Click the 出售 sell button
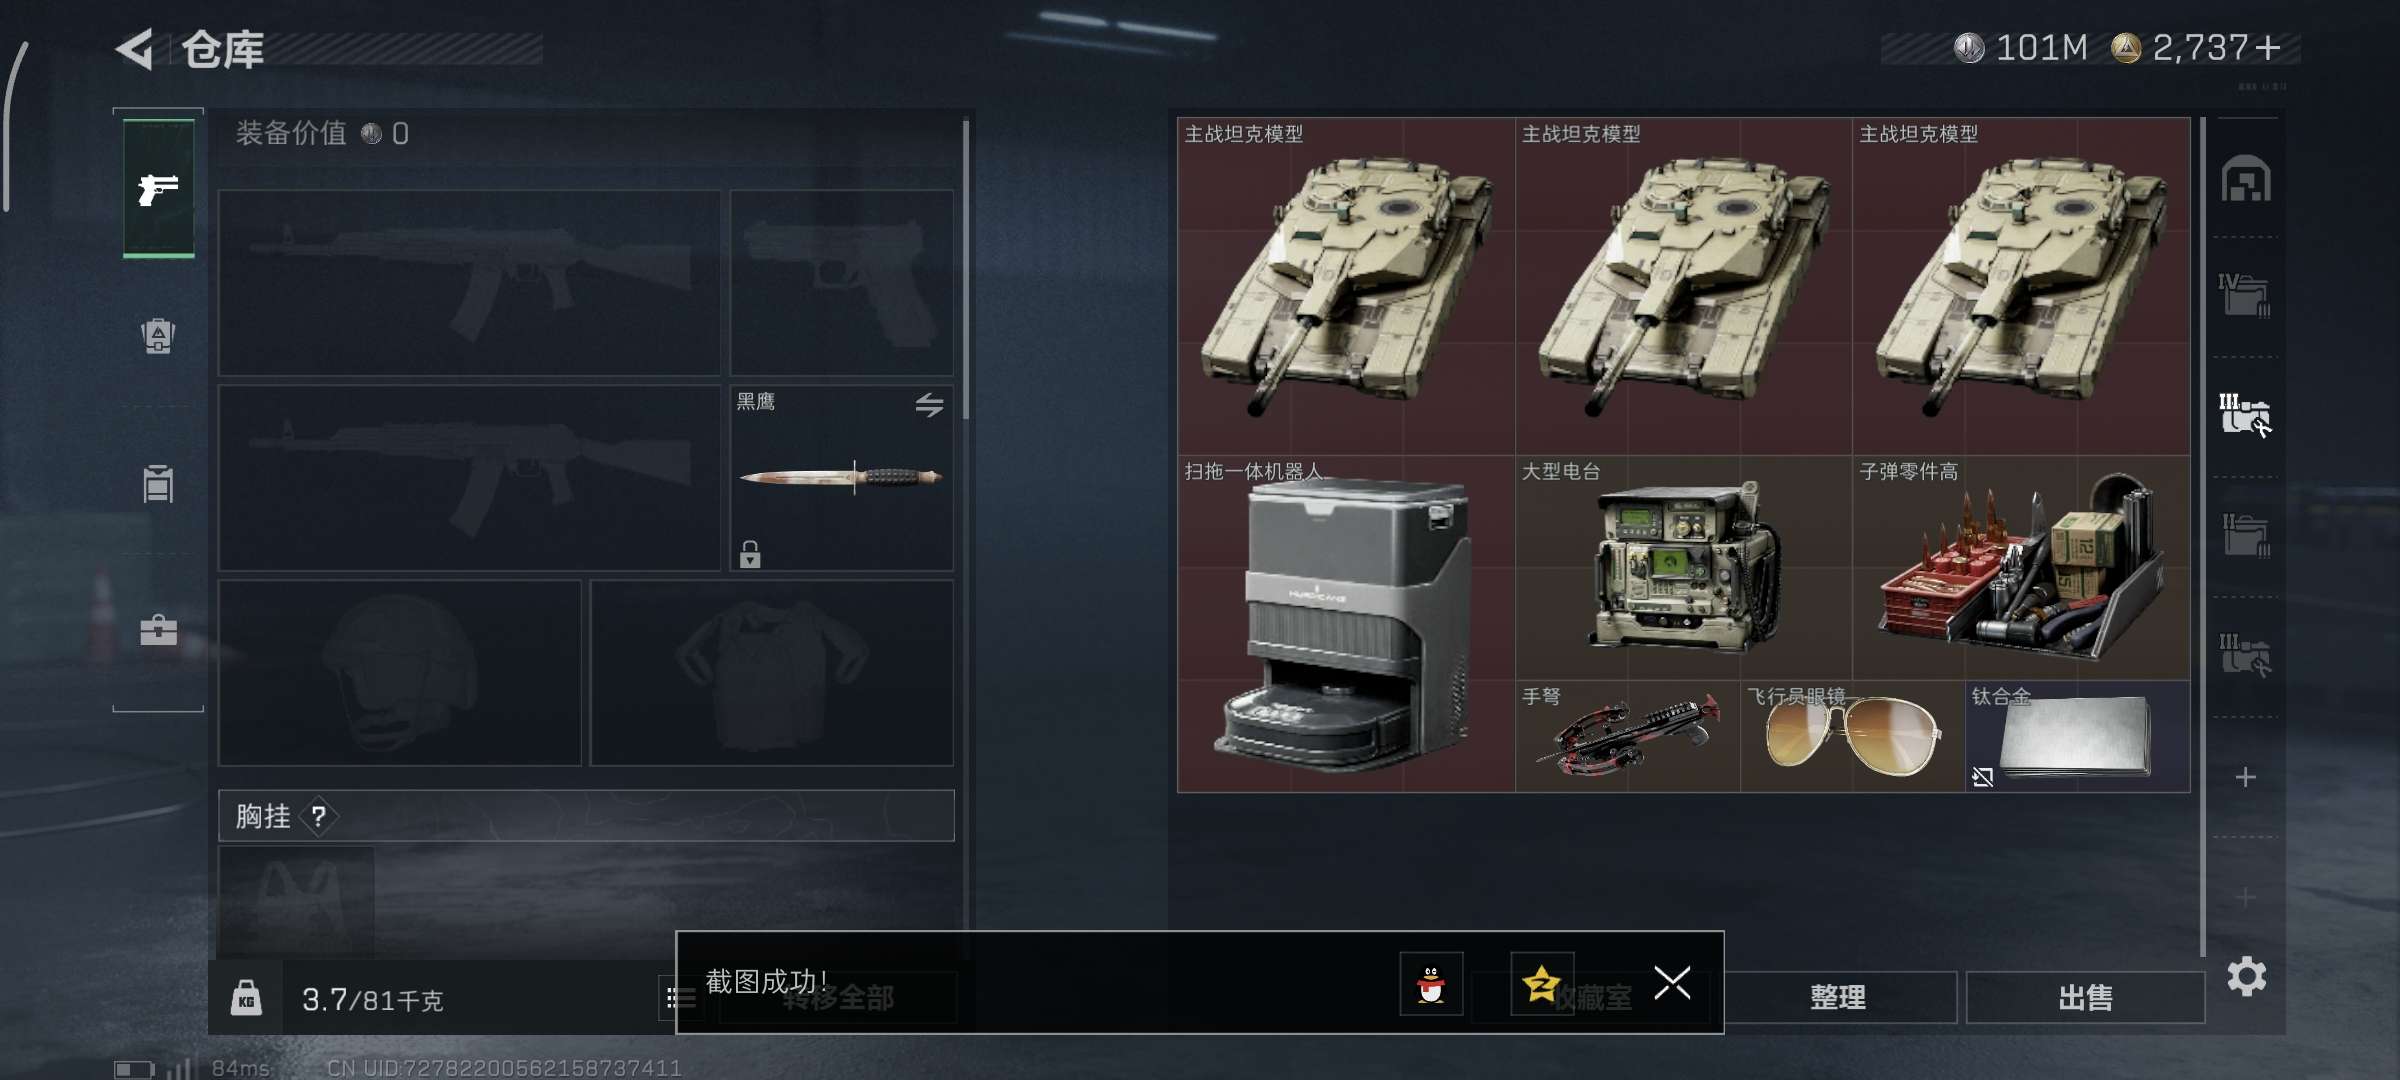 [x=2086, y=997]
